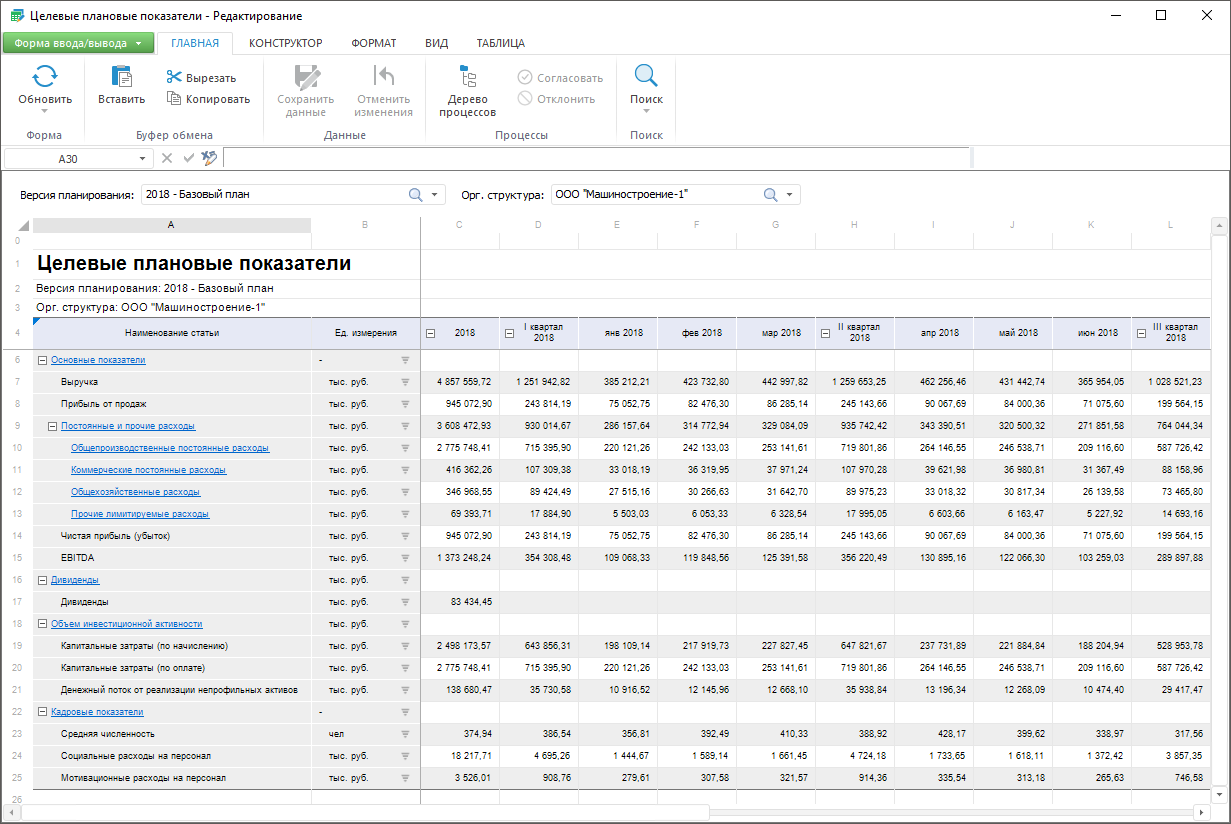Click the Обновить refresh icon
The height and width of the screenshot is (824, 1231).
[x=45, y=77]
